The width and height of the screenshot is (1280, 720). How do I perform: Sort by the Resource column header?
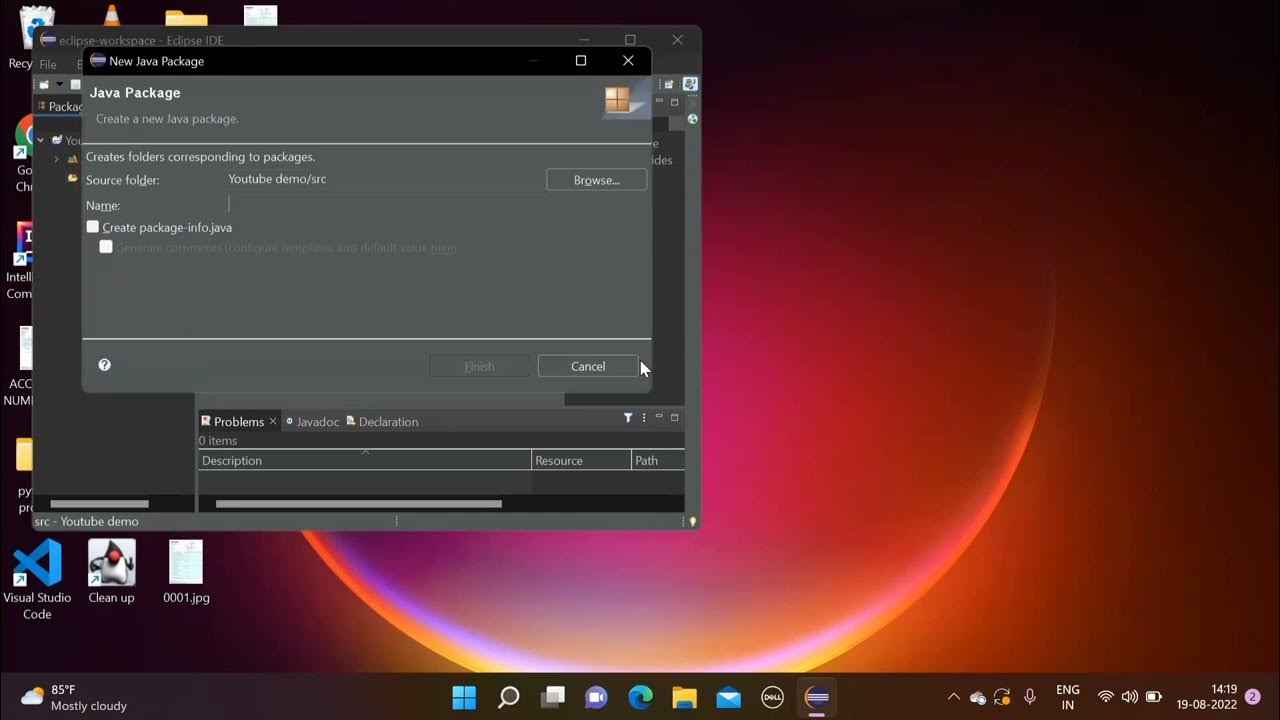point(581,460)
